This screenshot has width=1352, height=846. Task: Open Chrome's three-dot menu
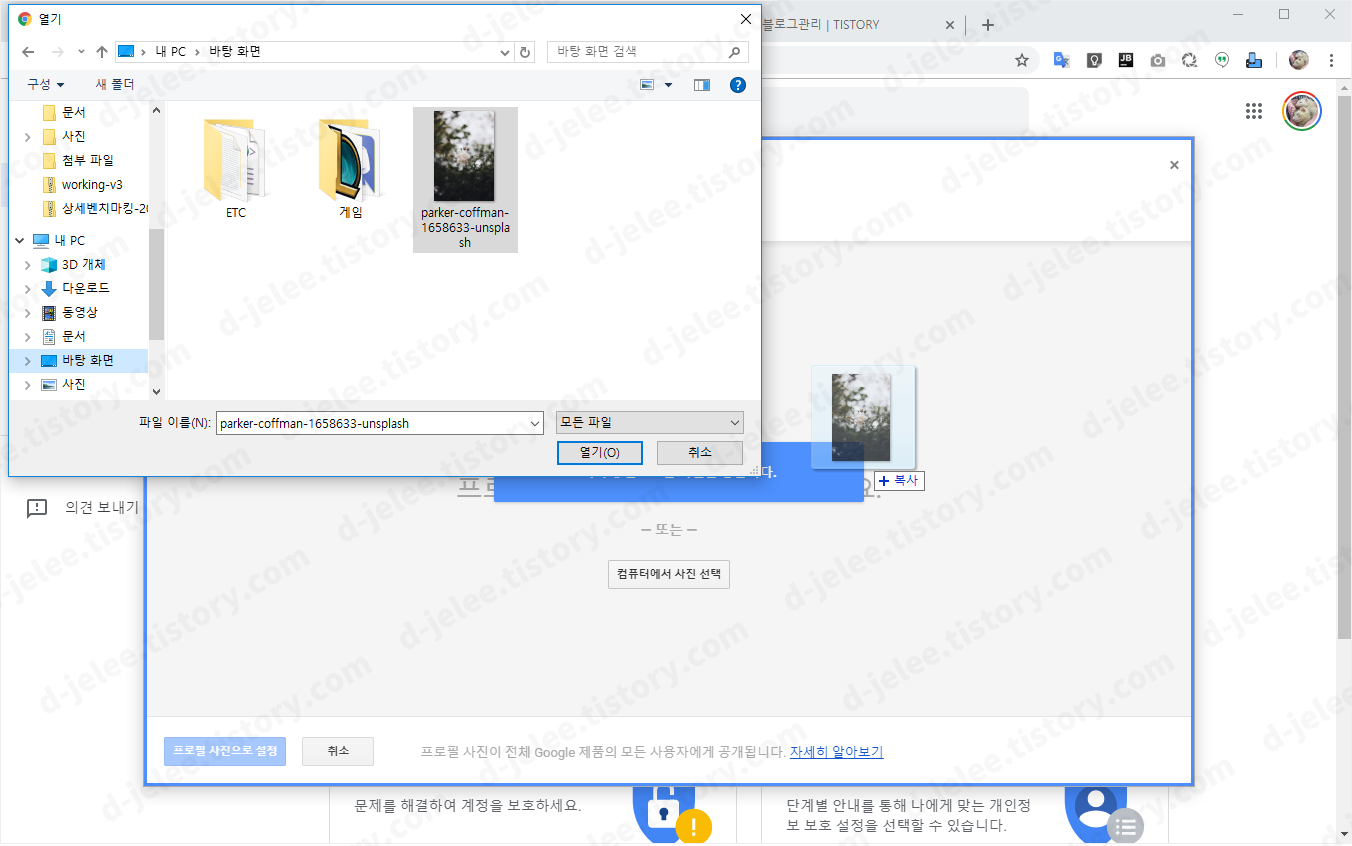pos(1331,60)
